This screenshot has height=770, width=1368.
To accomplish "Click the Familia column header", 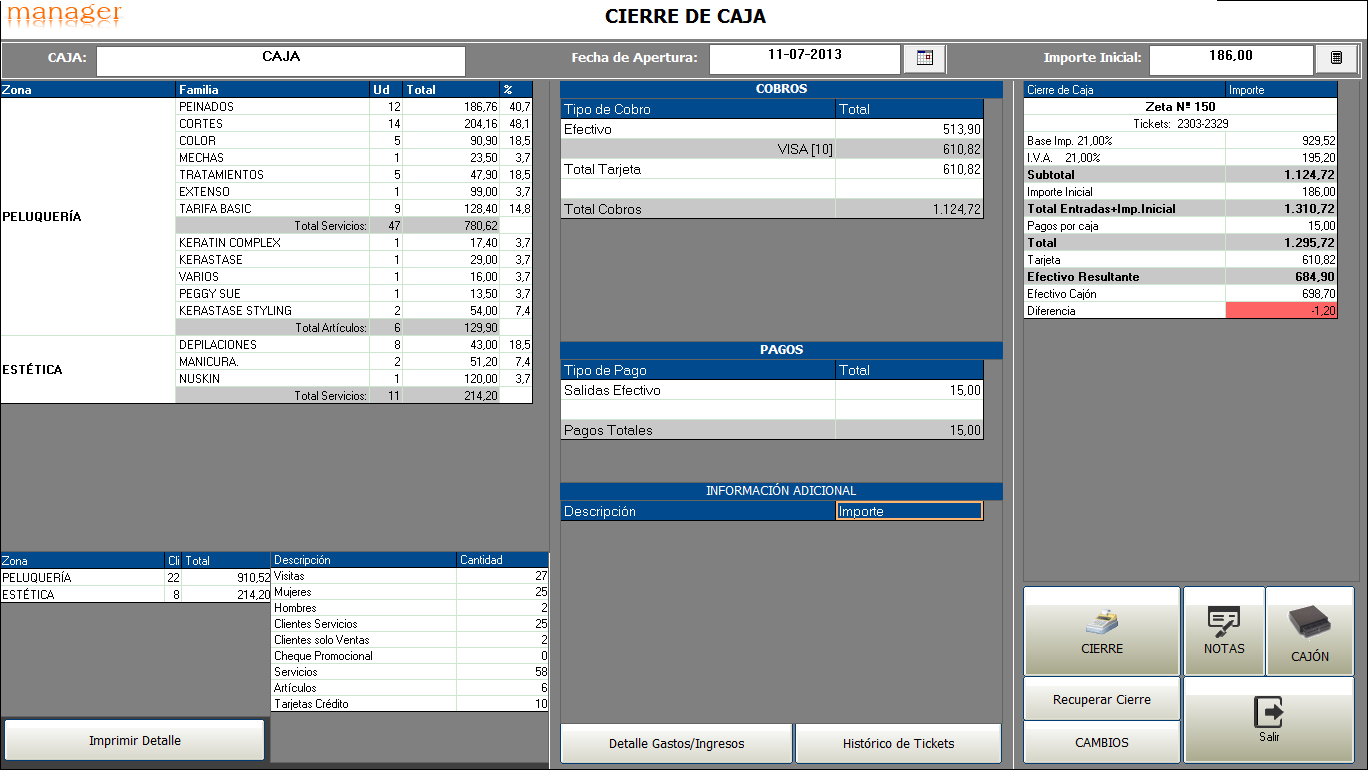I will click(272, 90).
